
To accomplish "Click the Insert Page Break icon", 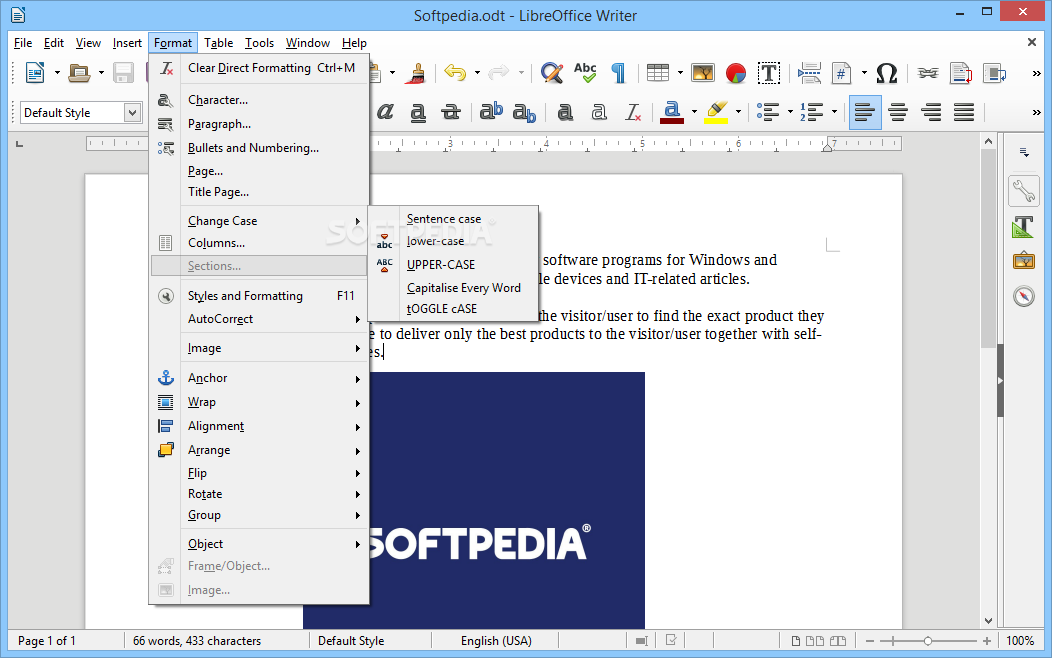I will 809,72.
